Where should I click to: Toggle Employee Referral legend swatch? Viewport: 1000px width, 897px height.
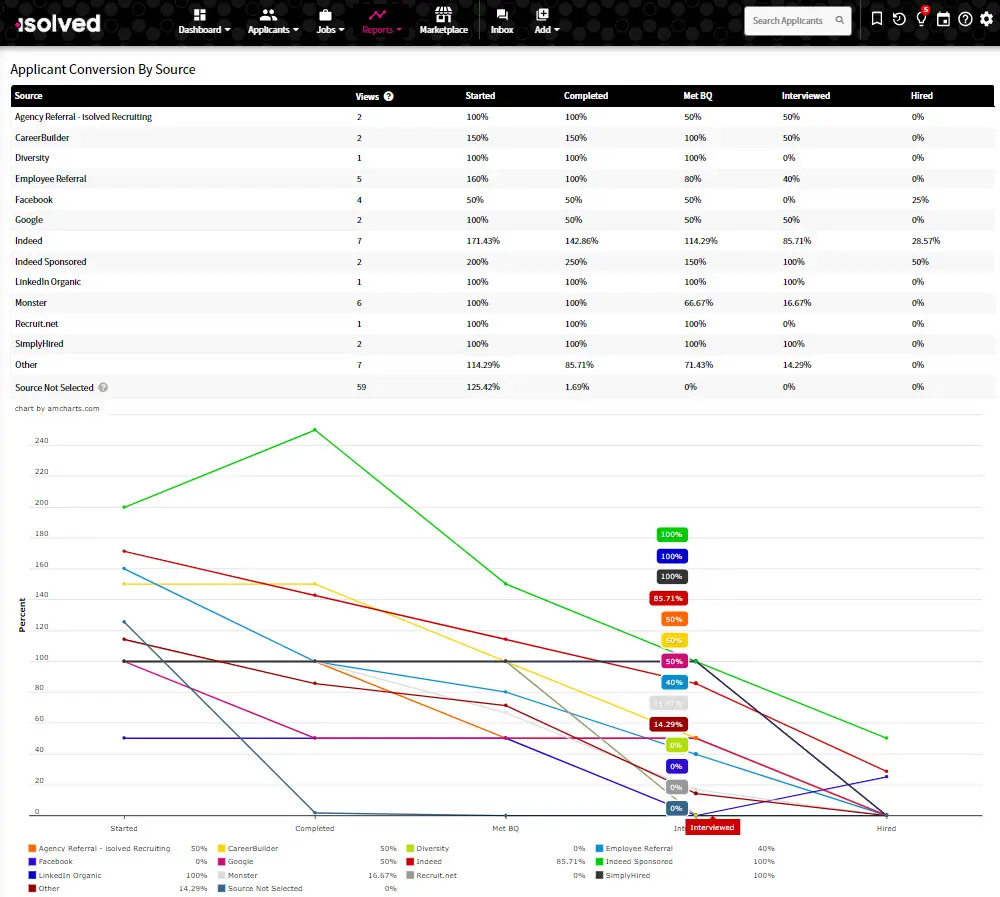click(x=599, y=849)
